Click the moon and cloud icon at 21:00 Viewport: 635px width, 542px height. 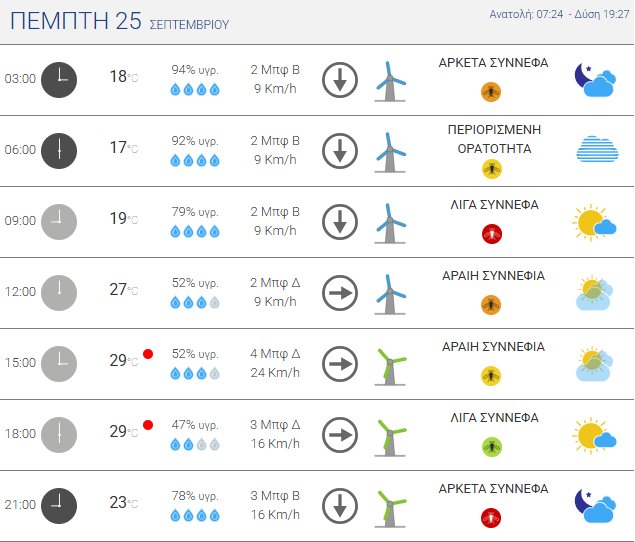point(595,506)
